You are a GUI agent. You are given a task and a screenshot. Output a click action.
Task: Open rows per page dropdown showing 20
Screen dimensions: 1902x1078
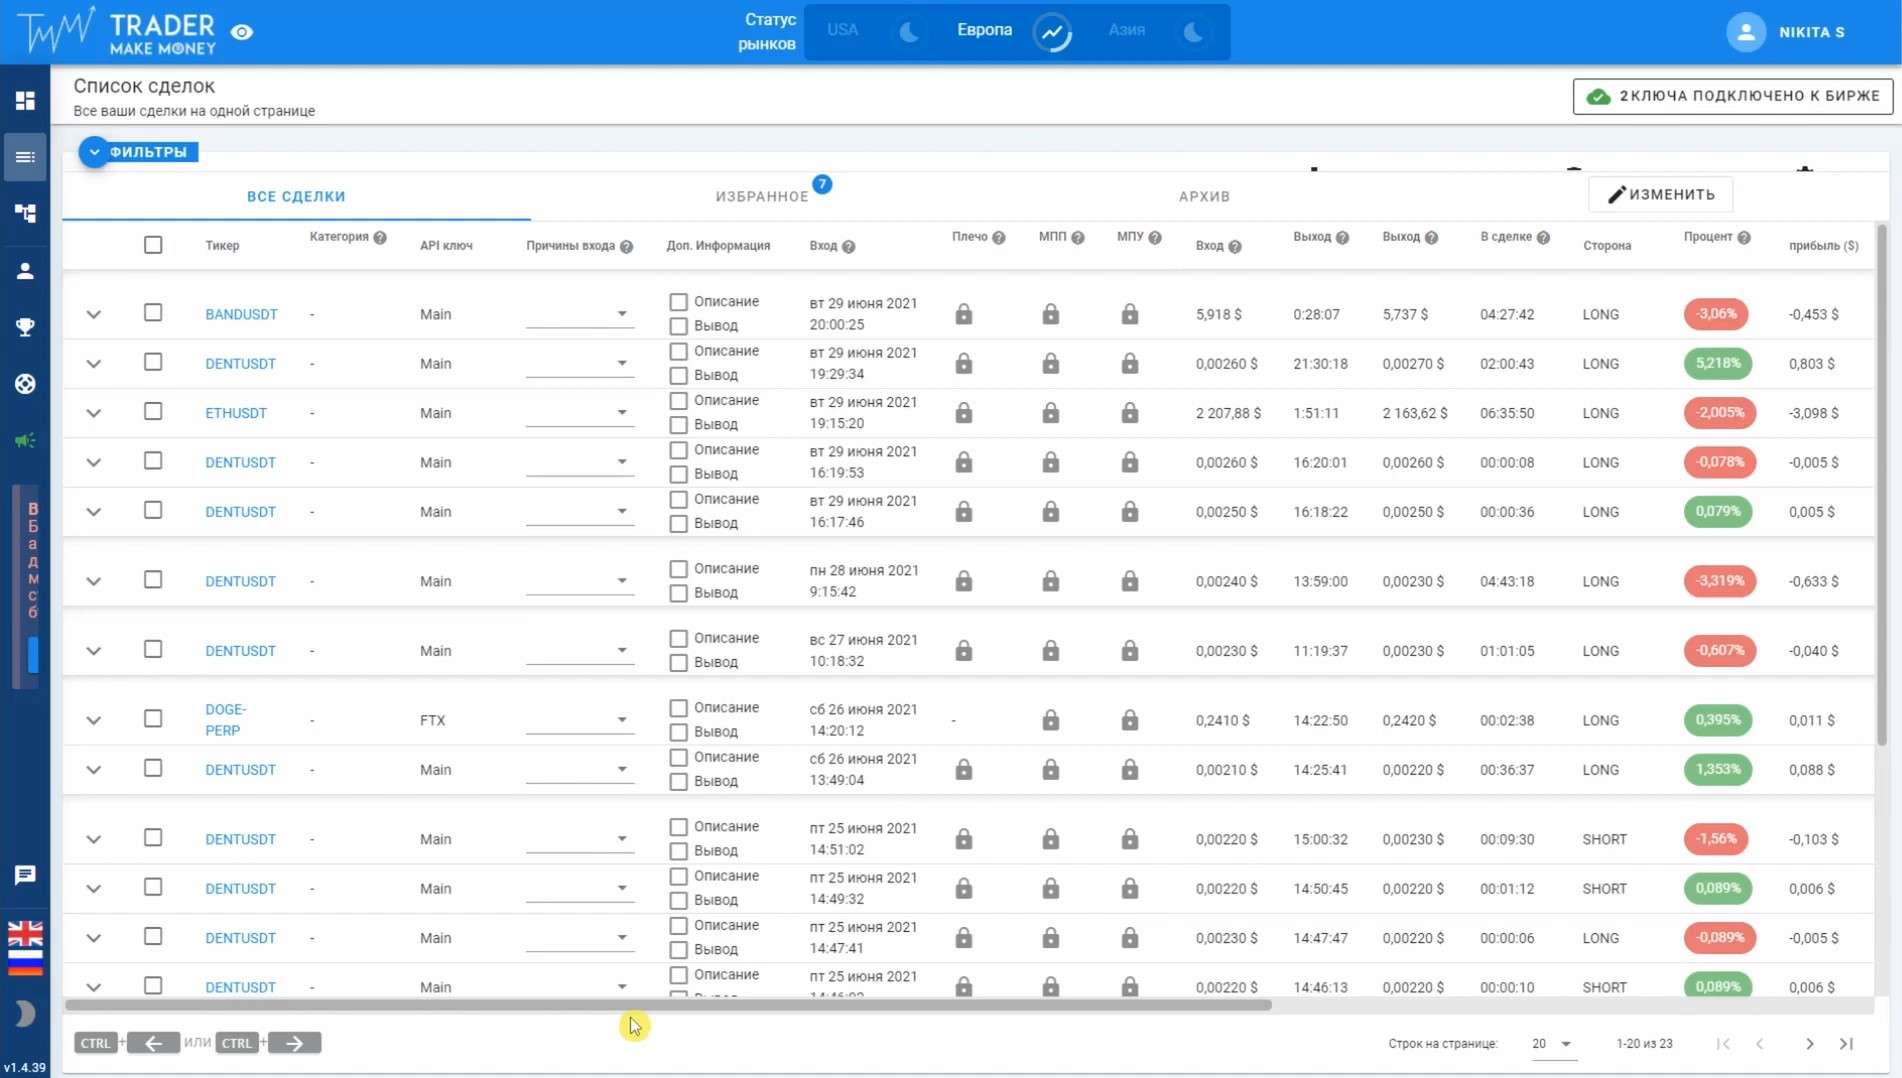click(x=1552, y=1043)
